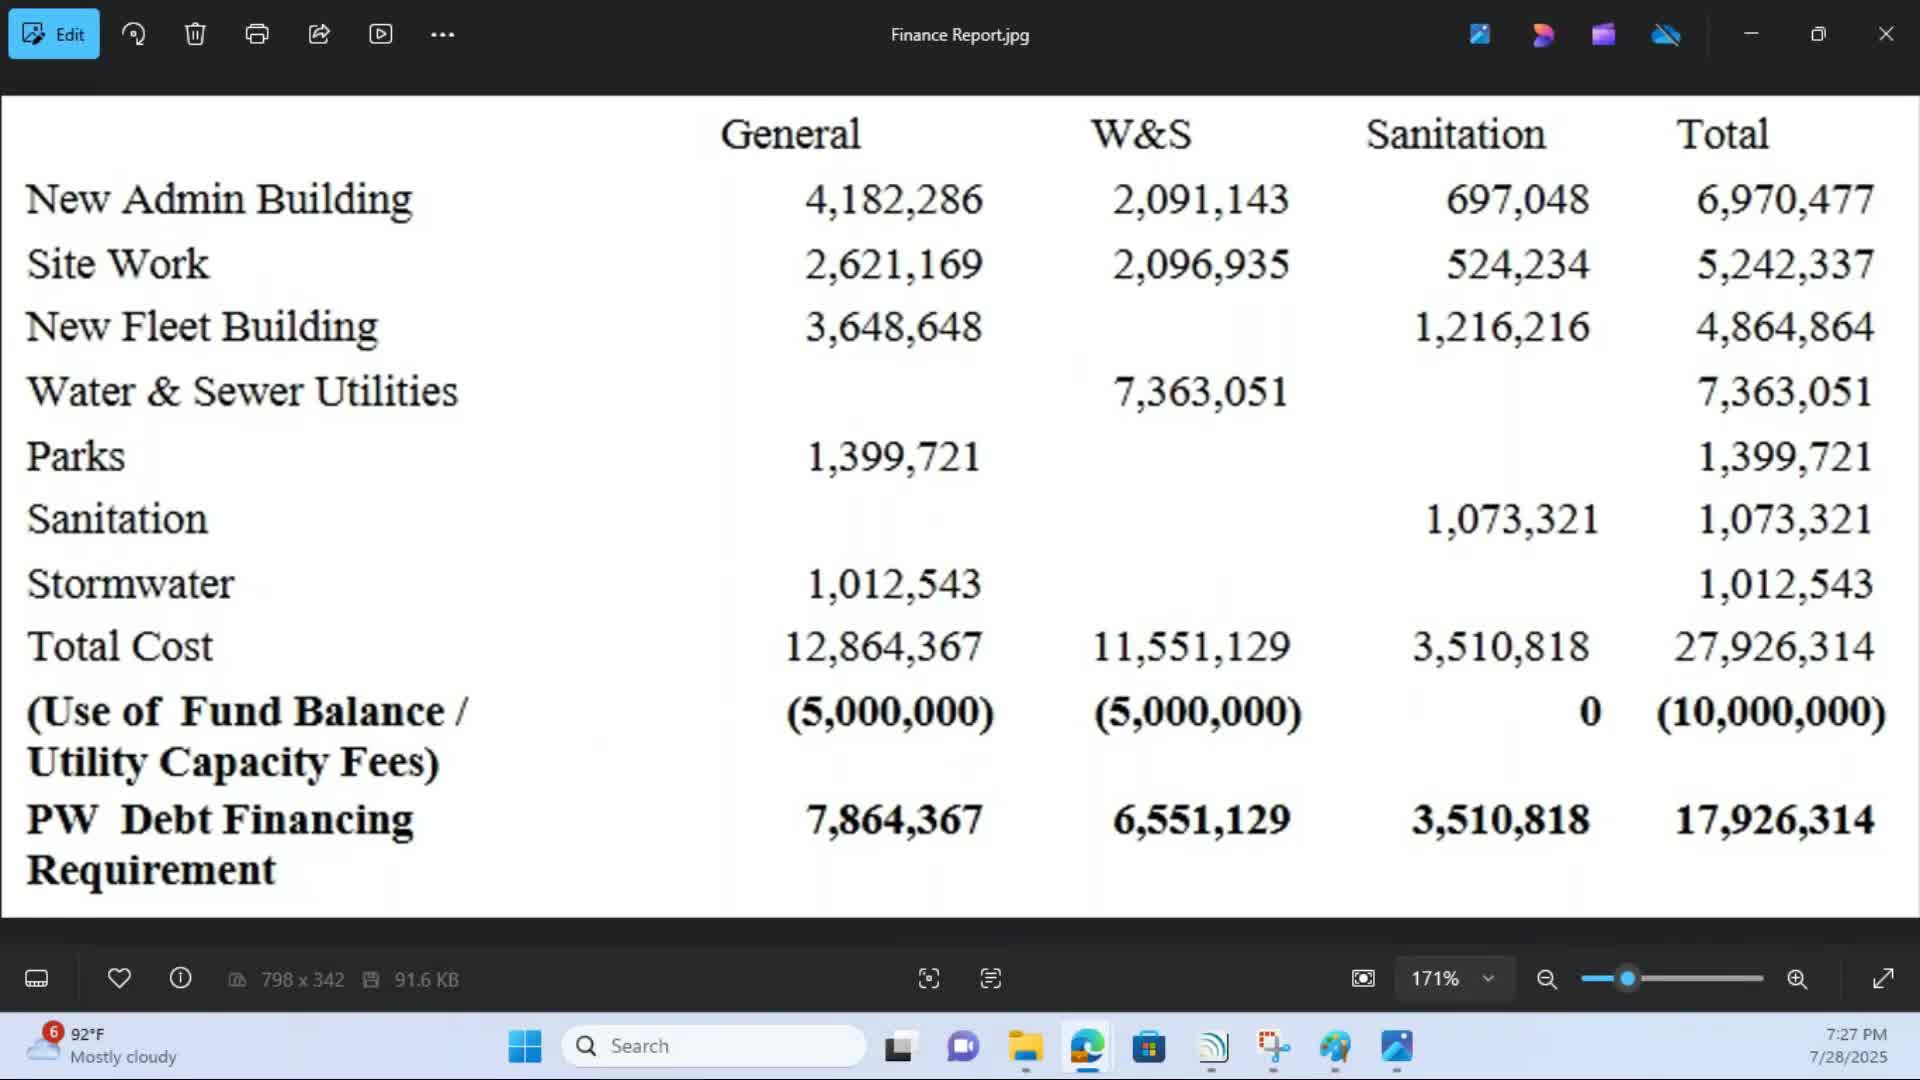Click the Edit button
The height and width of the screenshot is (1080, 1920).
[54, 34]
